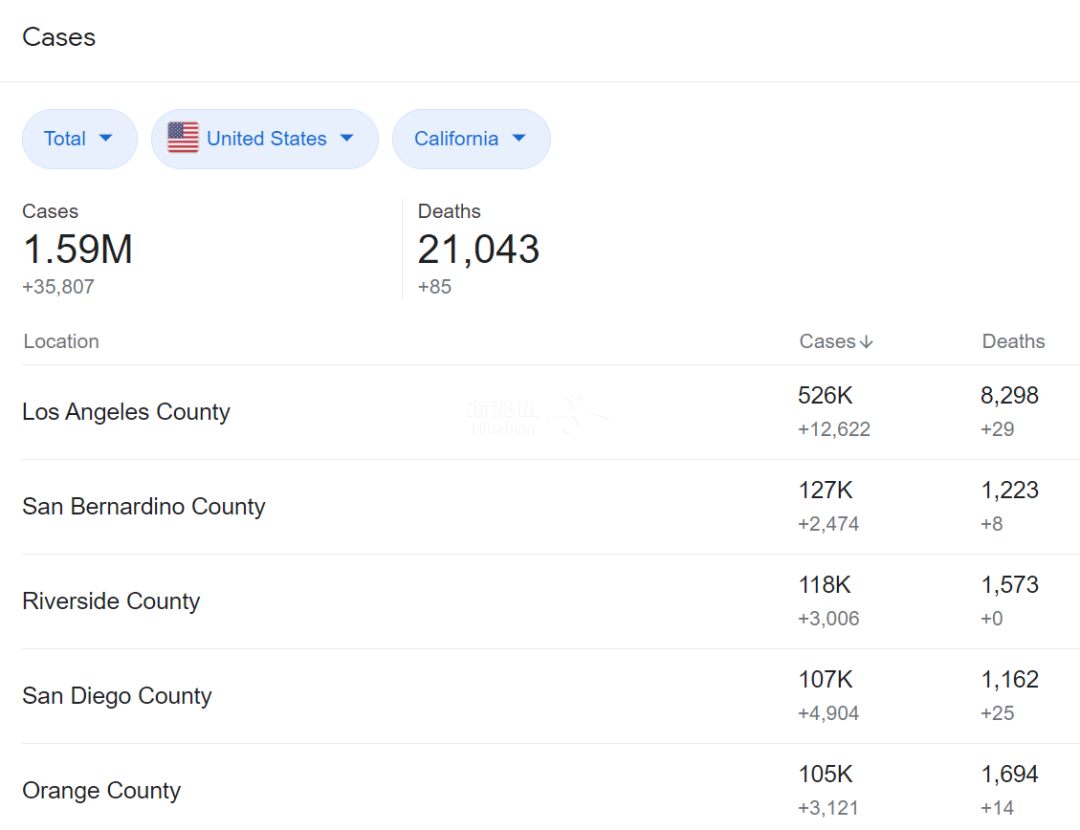Click San Diego County 107K cases value
The width and height of the screenshot is (1080, 830).
825,680
